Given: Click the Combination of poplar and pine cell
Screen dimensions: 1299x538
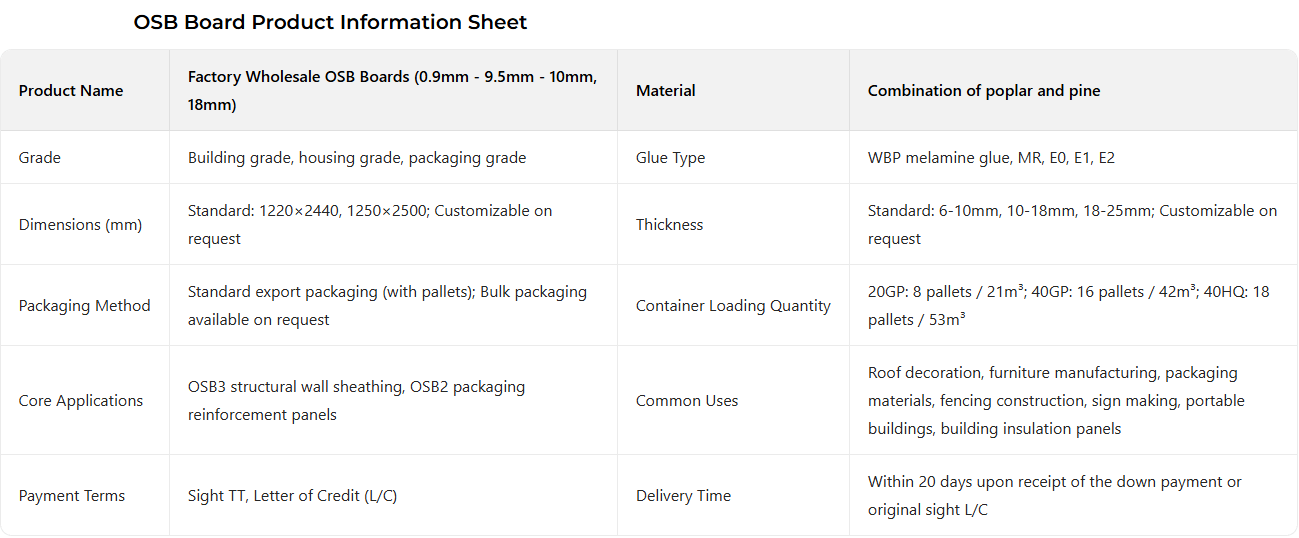Looking at the screenshot, I should point(984,91).
